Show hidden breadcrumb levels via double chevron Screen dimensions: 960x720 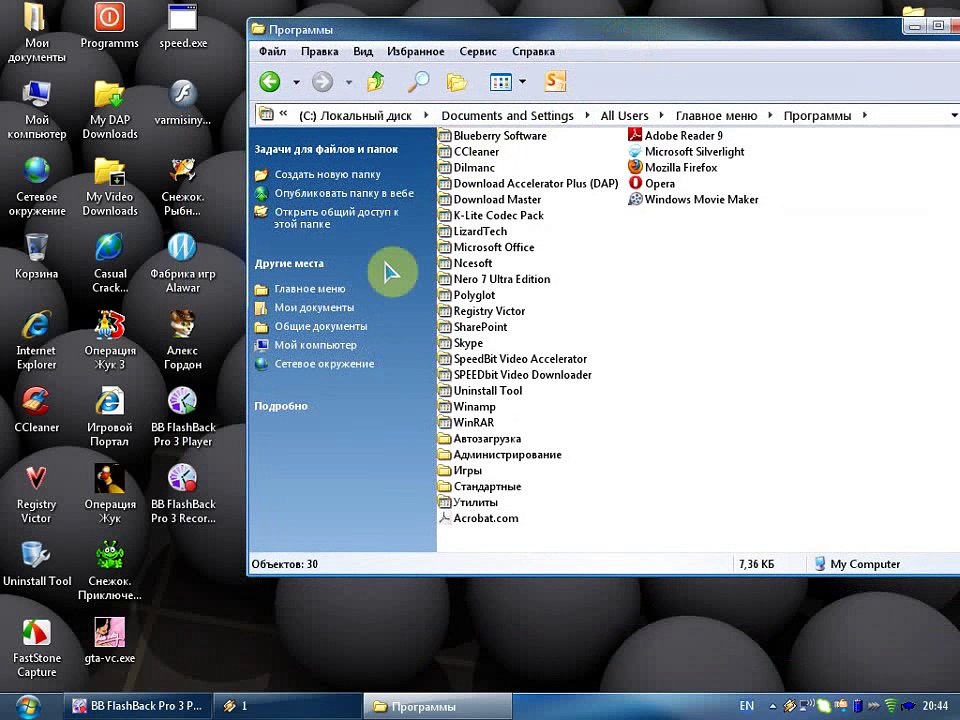click(x=283, y=113)
